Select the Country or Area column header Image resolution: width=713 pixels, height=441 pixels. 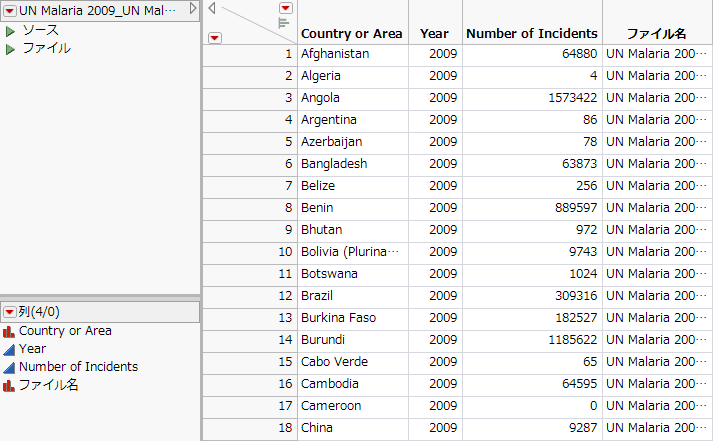[351, 33]
